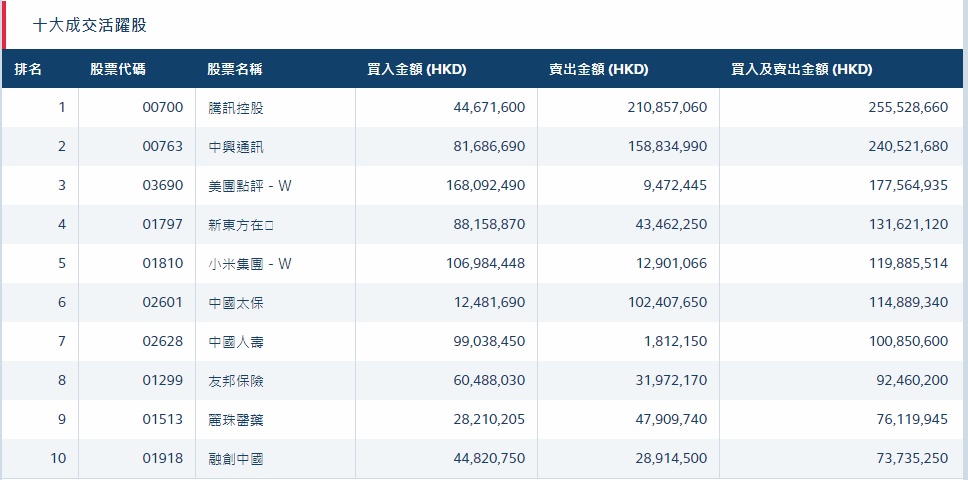Click 美團點評 - W stock name
The image size is (968, 480).
click(x=249, y=185)
